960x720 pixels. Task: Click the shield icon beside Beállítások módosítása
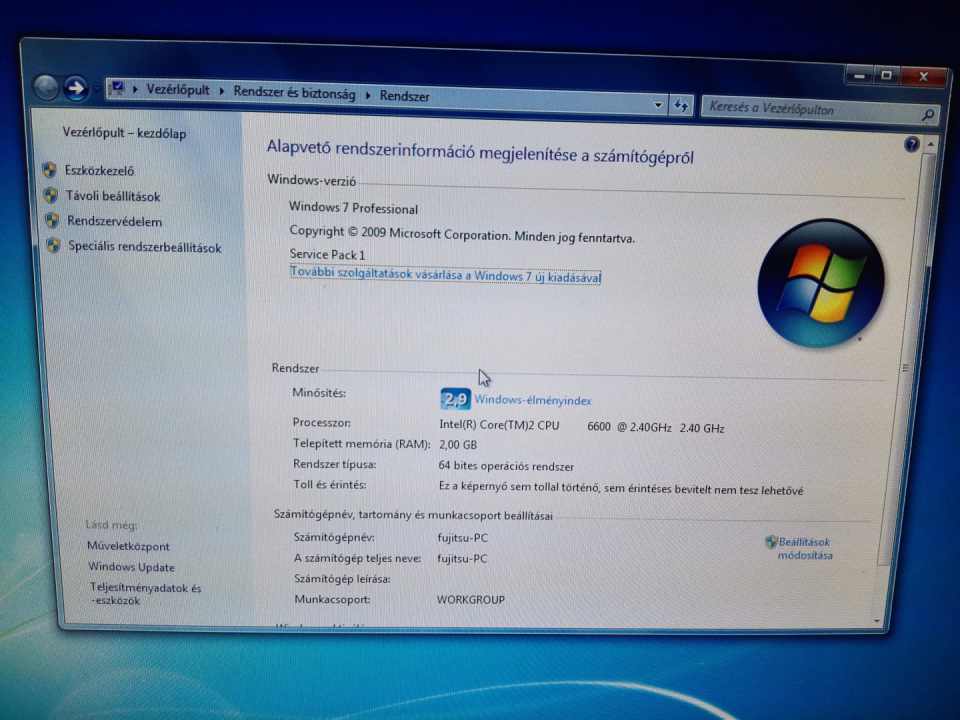click(771, 541)
